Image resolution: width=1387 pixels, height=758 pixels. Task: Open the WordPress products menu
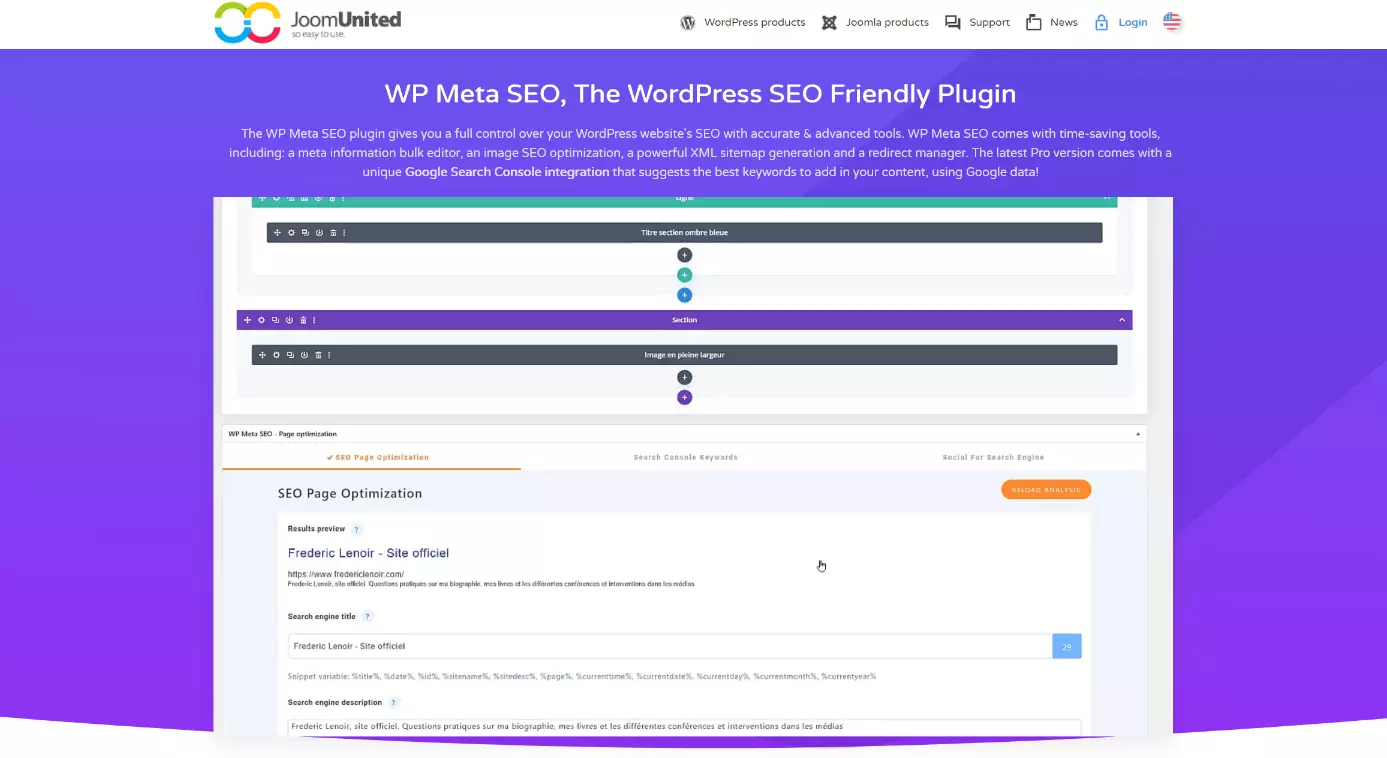tap(743, 22)
